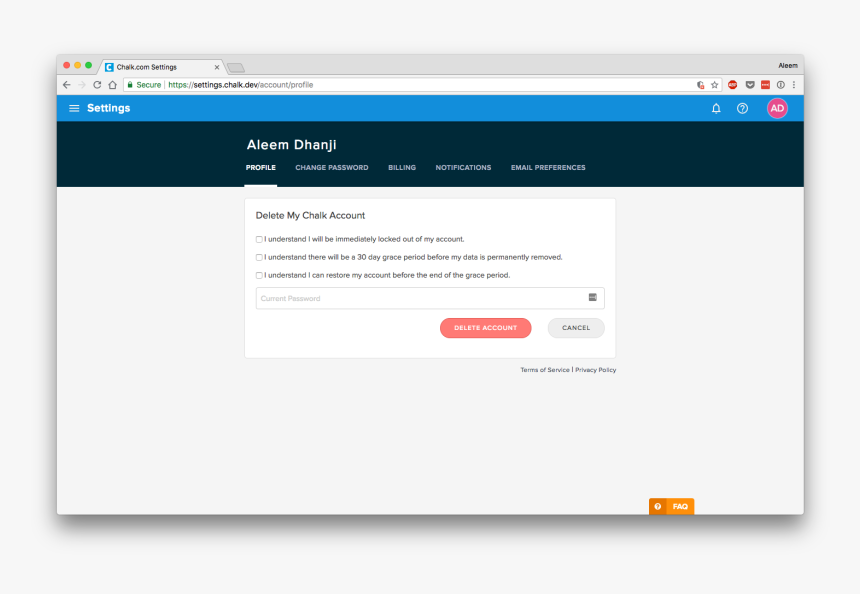Screen dimensions: 860x594
Task: Go back with the browser back arrow
Action: (x=66, y=85)
